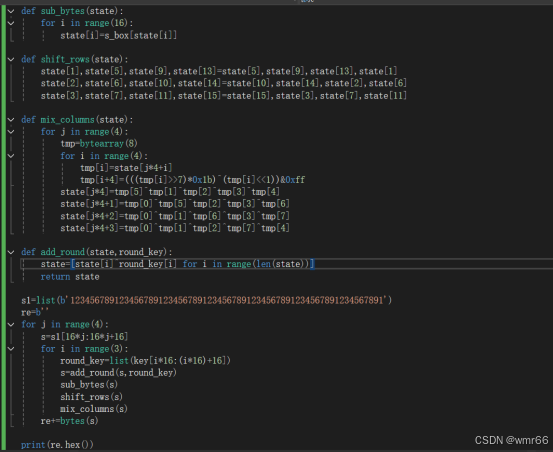Image resolution: width=553 pixels, height=452 pixels.
Task: Collapse the fold arrow beside for i in range(16)
Action: click(11, 23)
